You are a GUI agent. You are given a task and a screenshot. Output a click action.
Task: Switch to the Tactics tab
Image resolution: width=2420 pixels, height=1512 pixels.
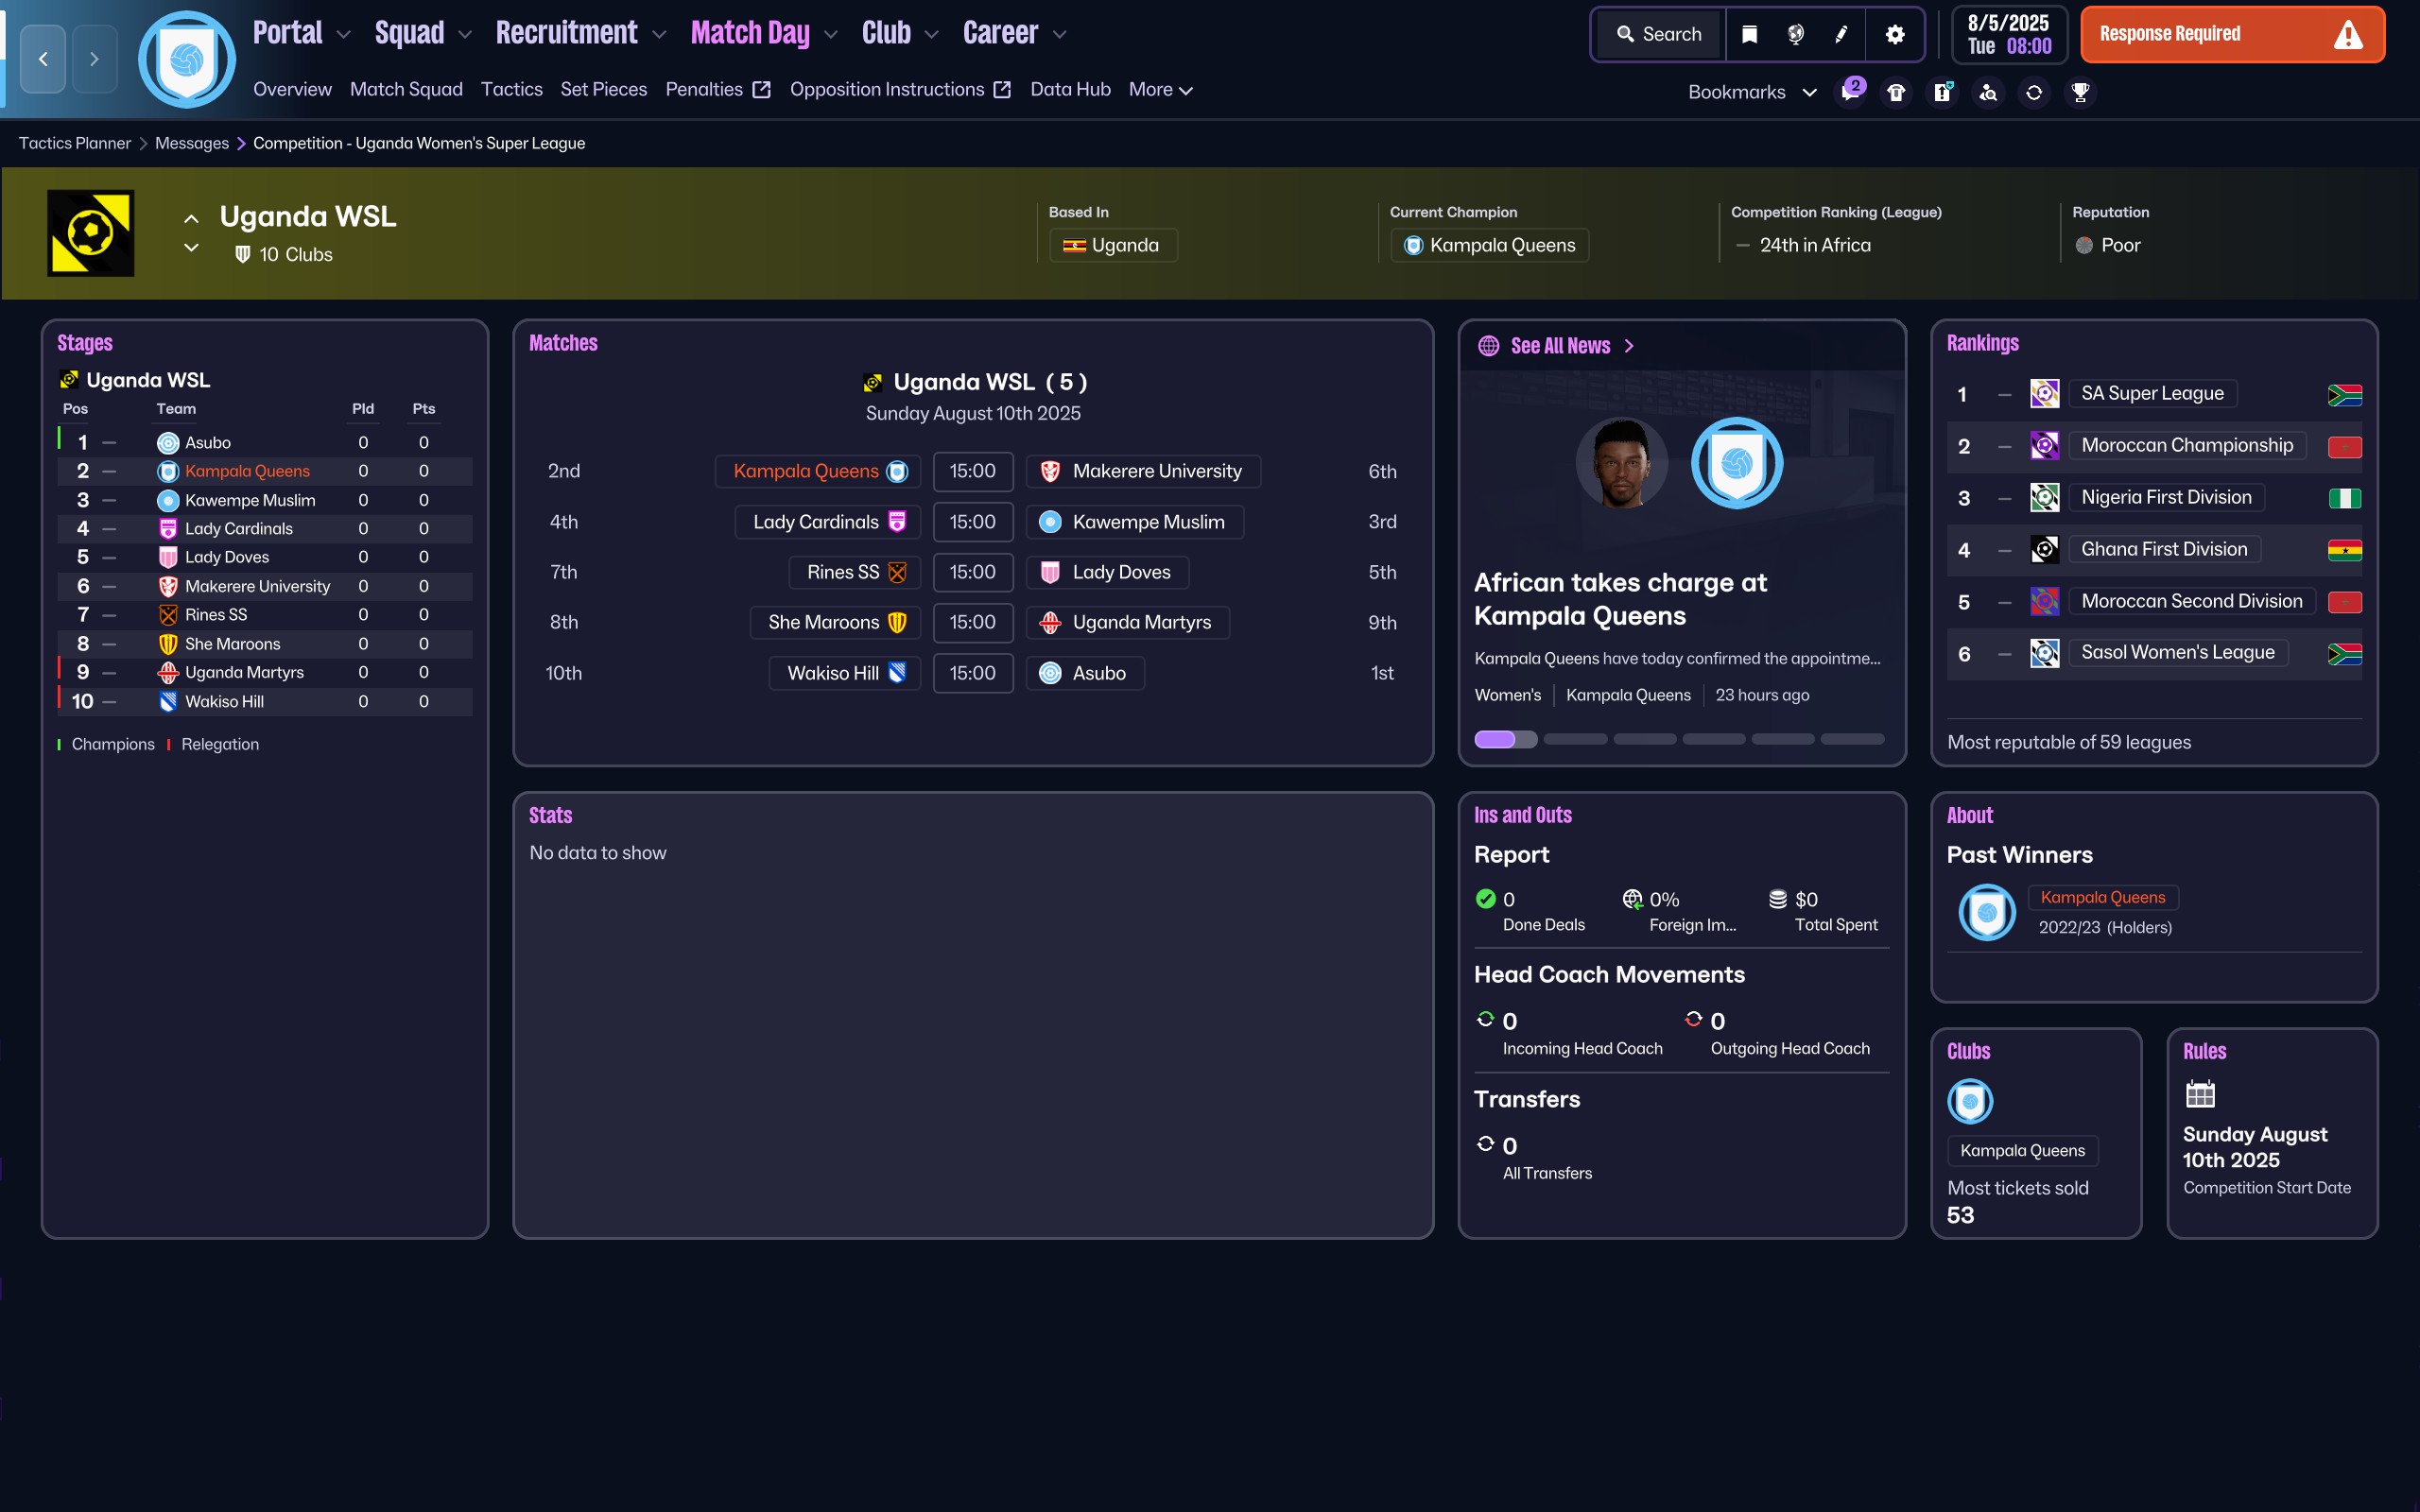tap(511, 90)
